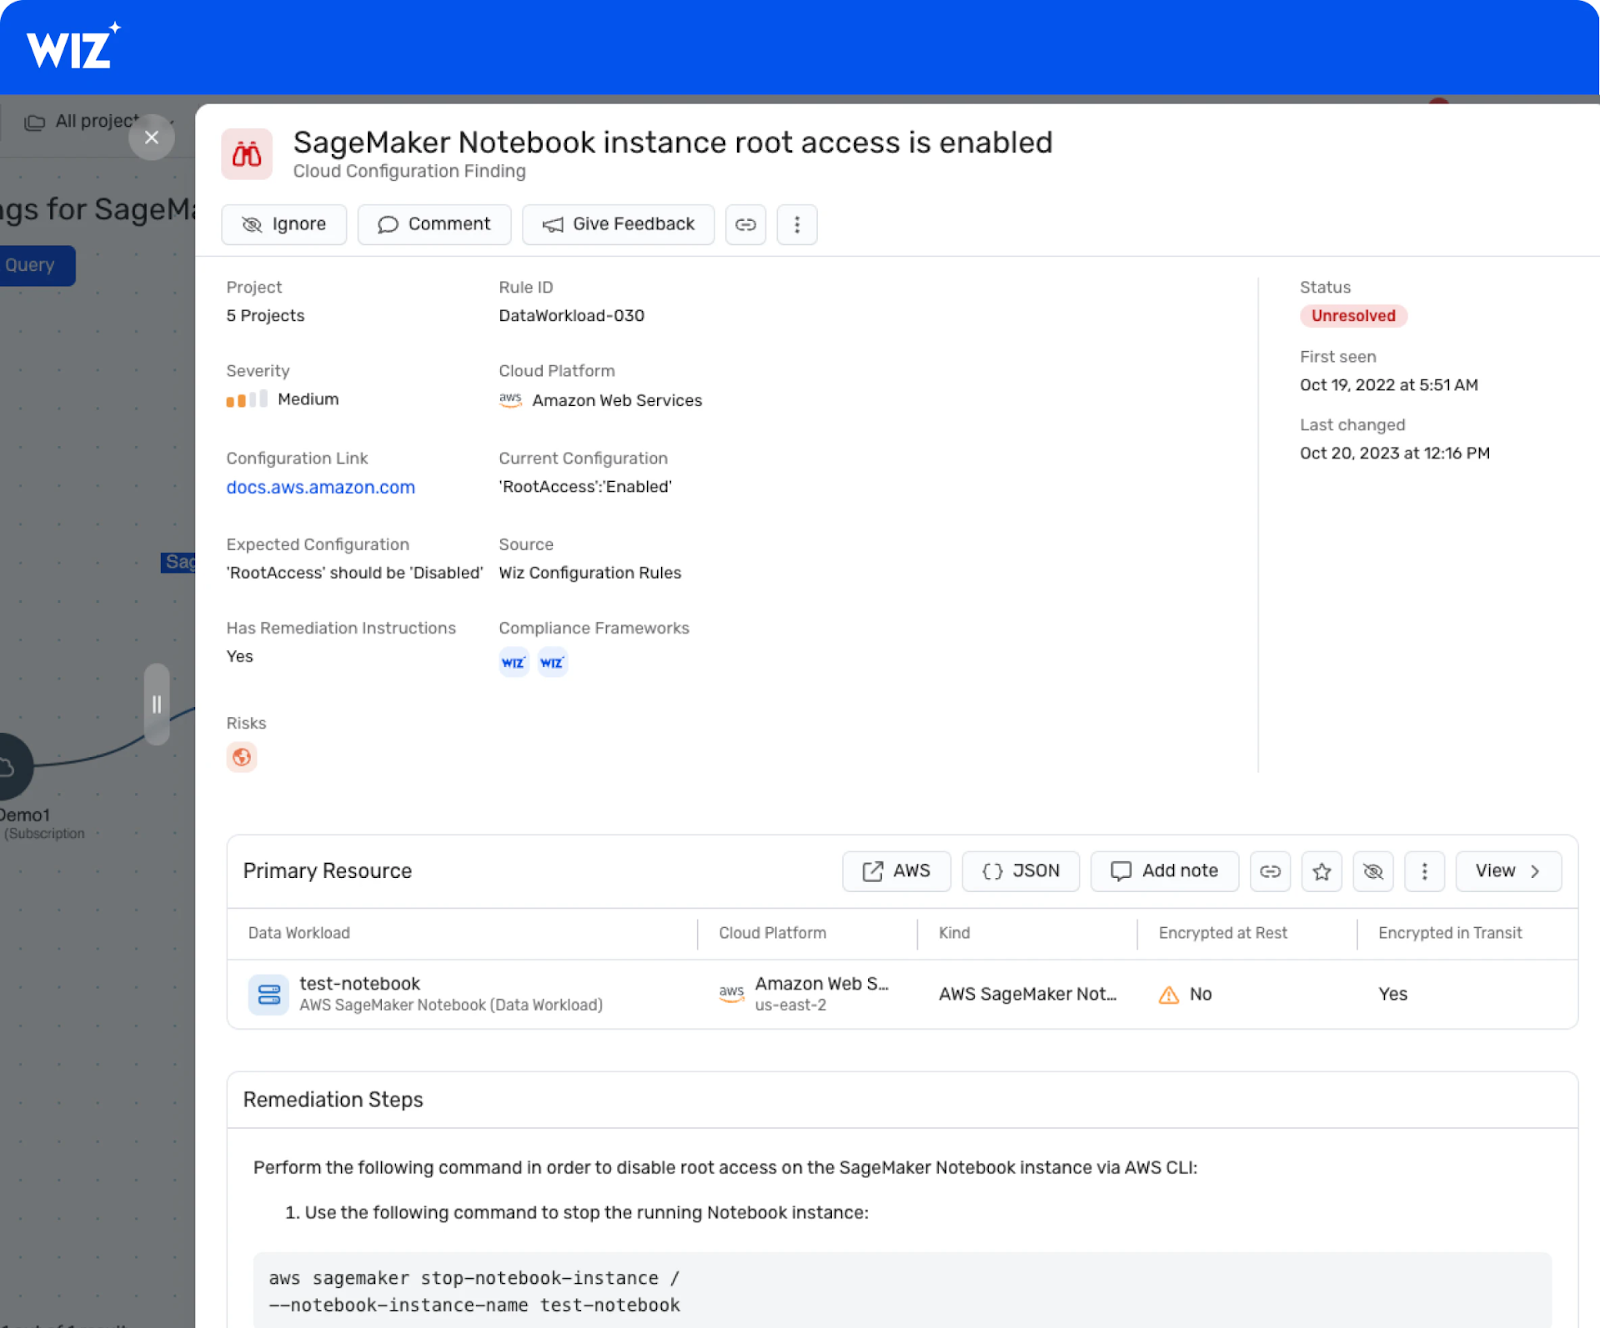This screenshot has height=1328, width=1600.
Task: Click the Wiz logo in the header
Action: click(x=73, y=46)
